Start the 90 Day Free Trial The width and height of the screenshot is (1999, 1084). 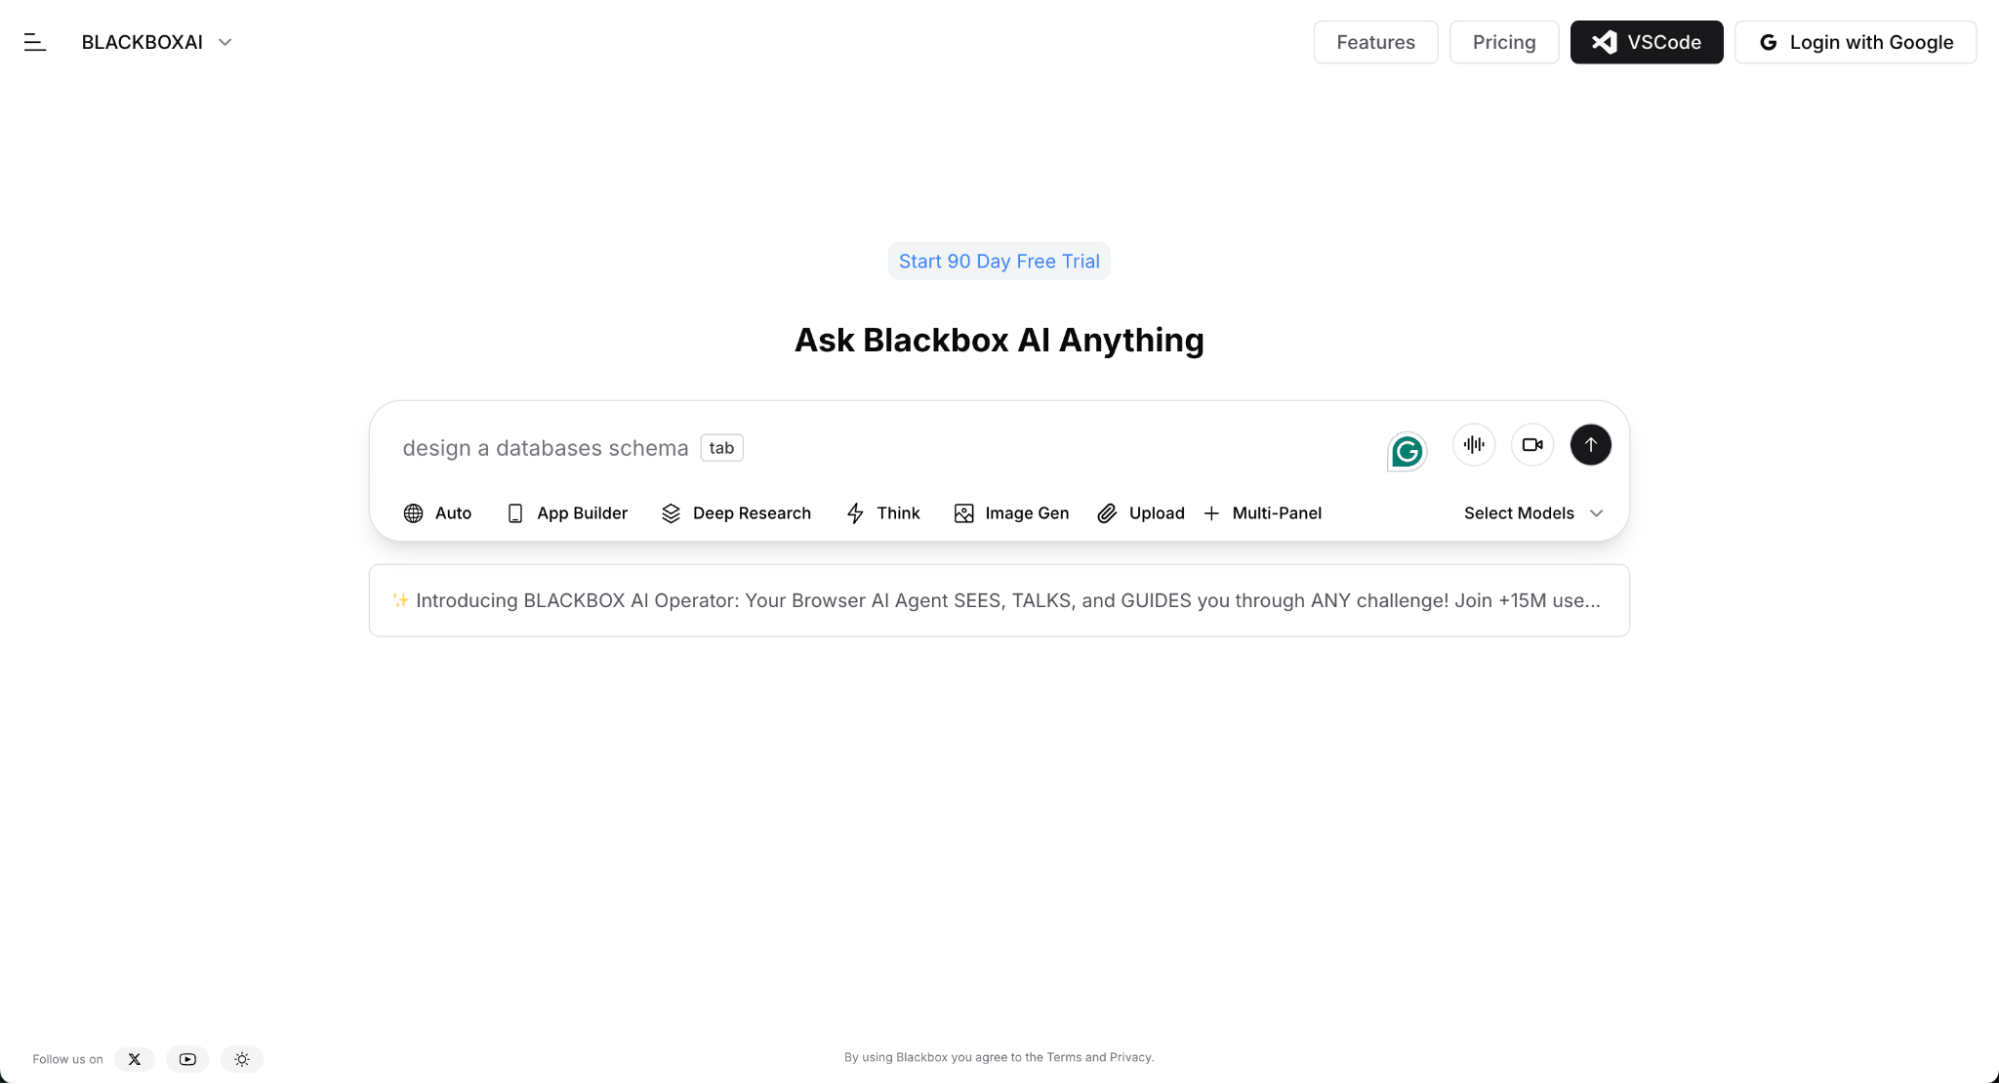[998, 260]
